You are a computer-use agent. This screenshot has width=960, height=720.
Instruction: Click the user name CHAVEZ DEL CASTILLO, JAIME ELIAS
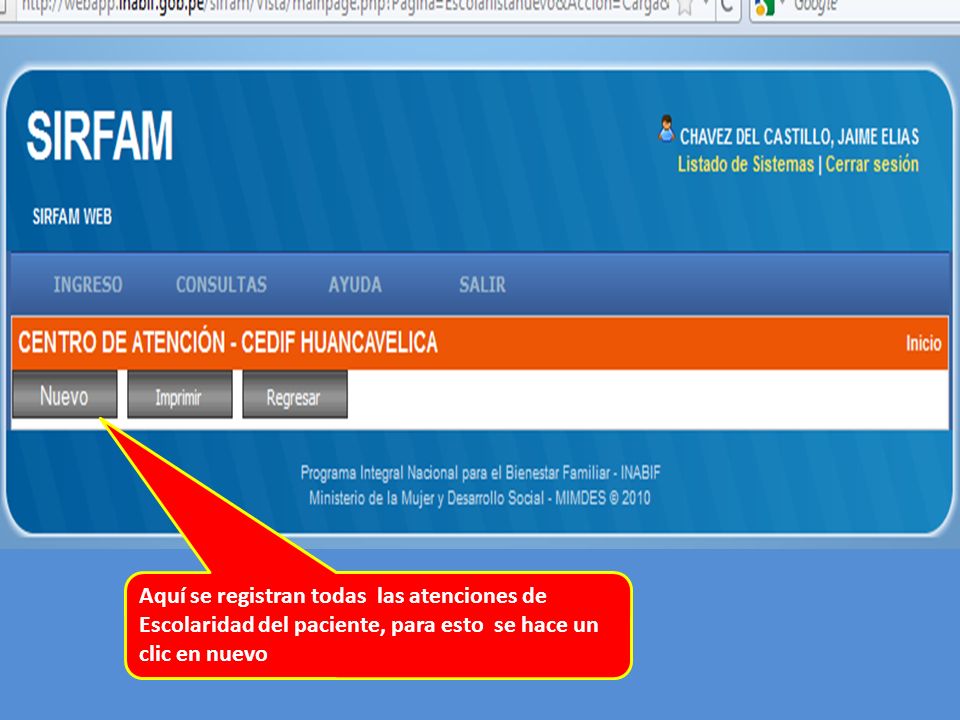(x=799, y=136)
